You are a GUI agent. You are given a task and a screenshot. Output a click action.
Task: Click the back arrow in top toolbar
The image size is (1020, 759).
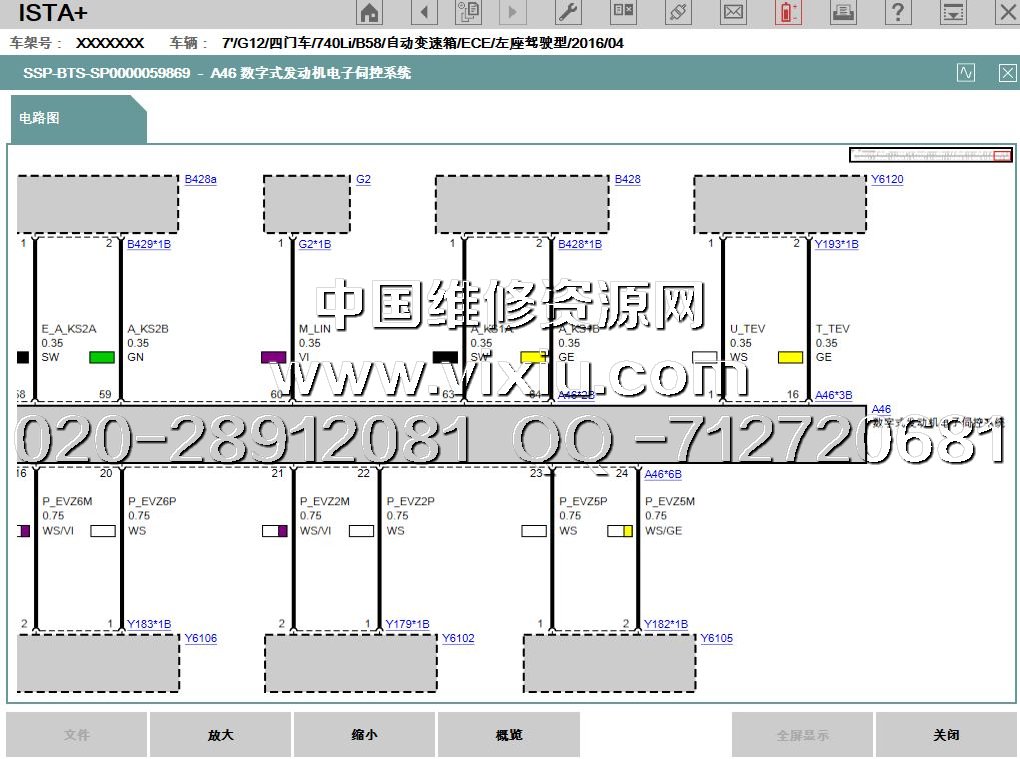click(425, 13)
